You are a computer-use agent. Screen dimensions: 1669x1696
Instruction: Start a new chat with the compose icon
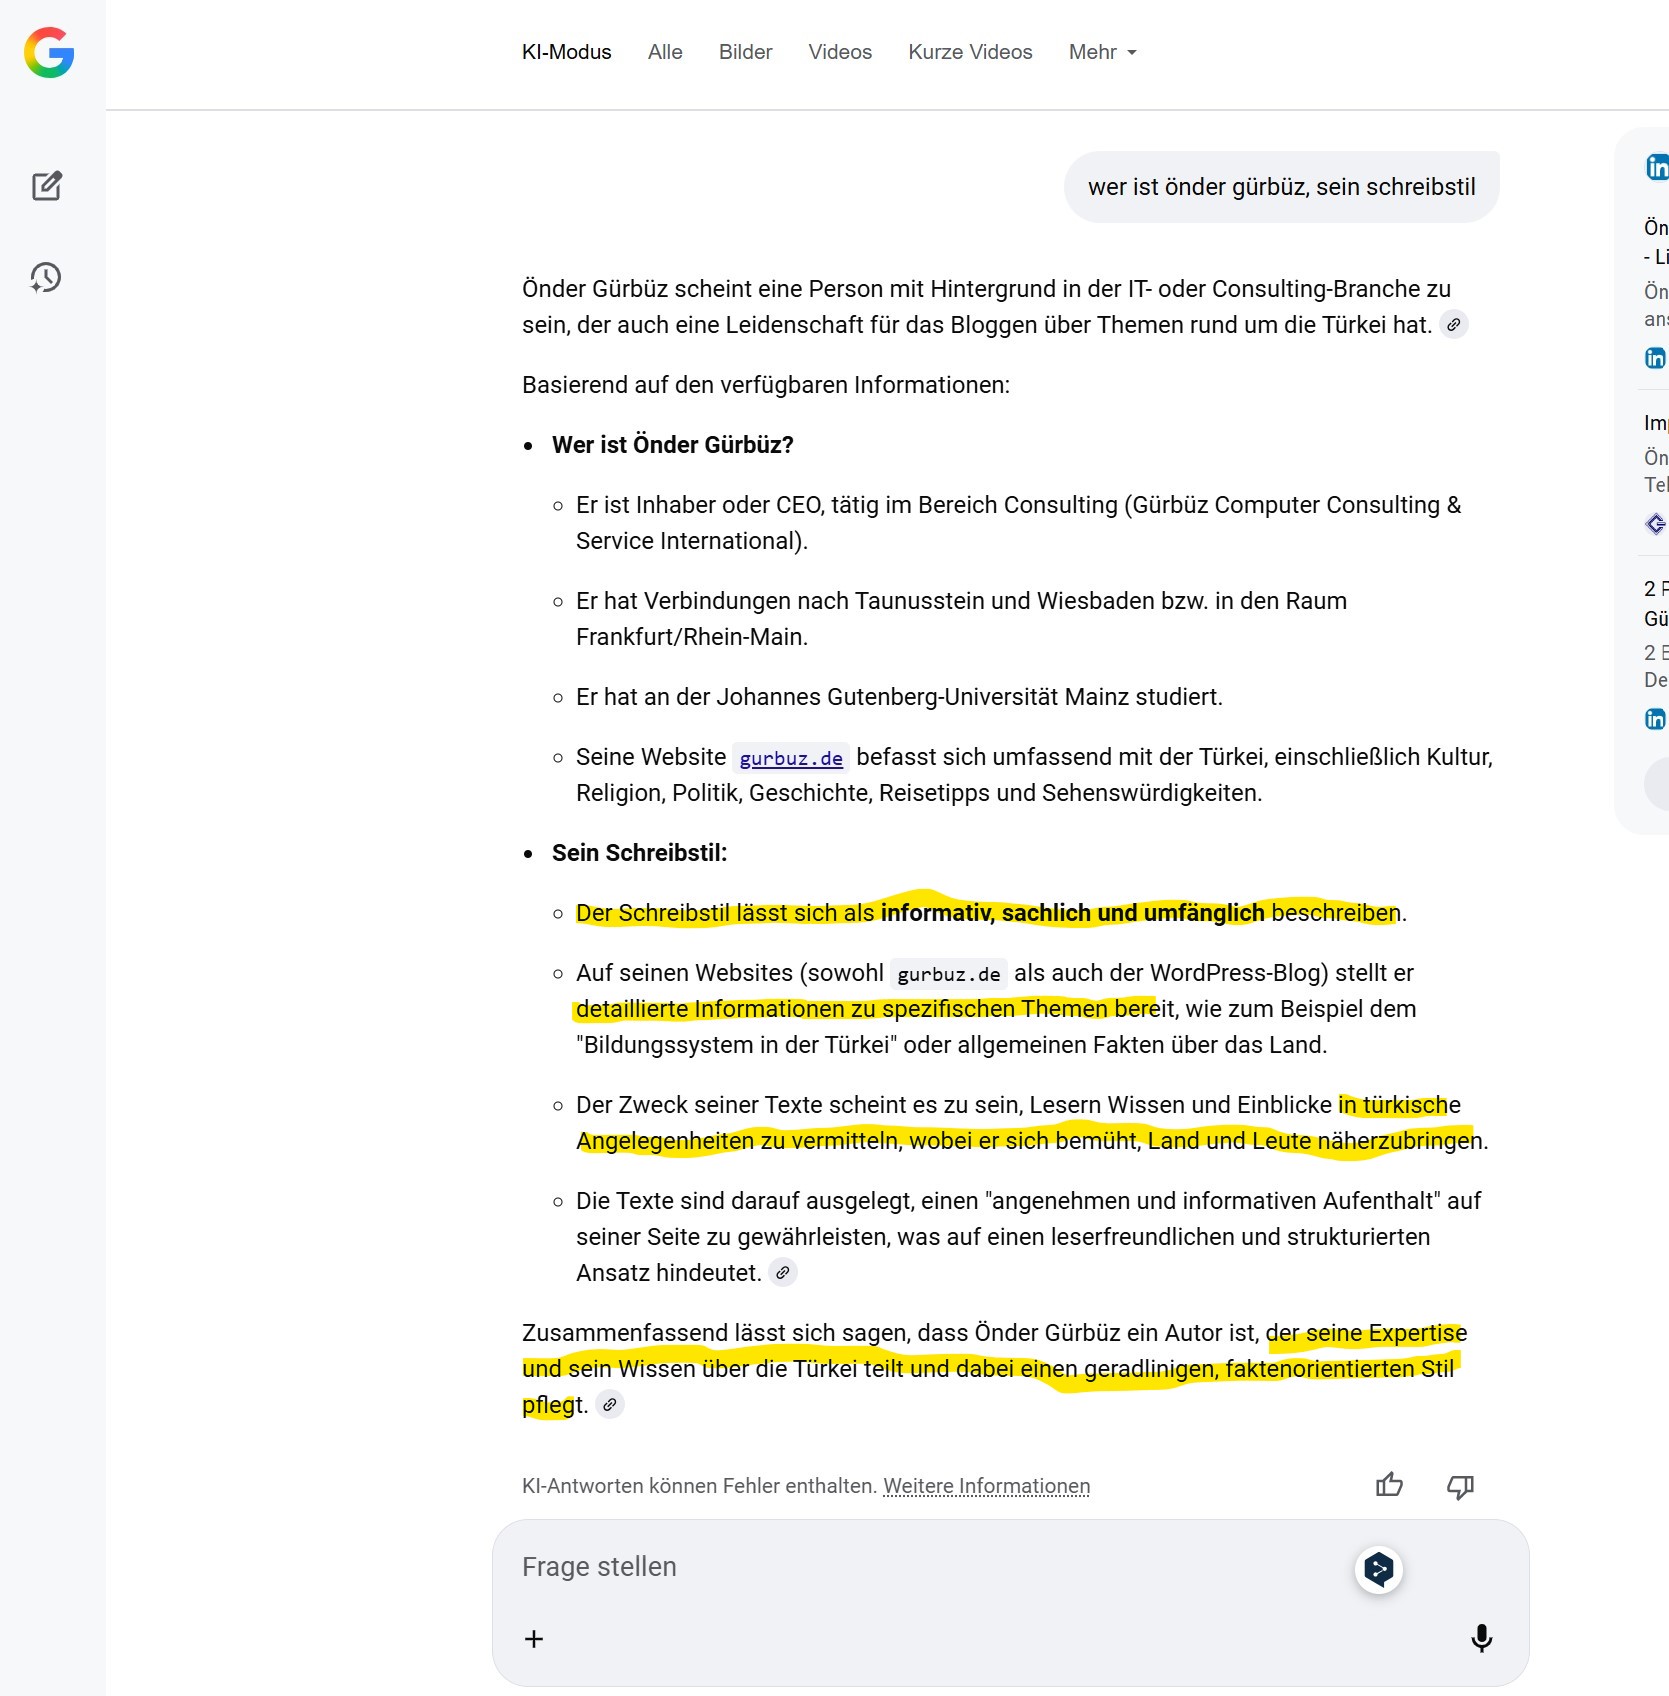click(x=47, y=186)
